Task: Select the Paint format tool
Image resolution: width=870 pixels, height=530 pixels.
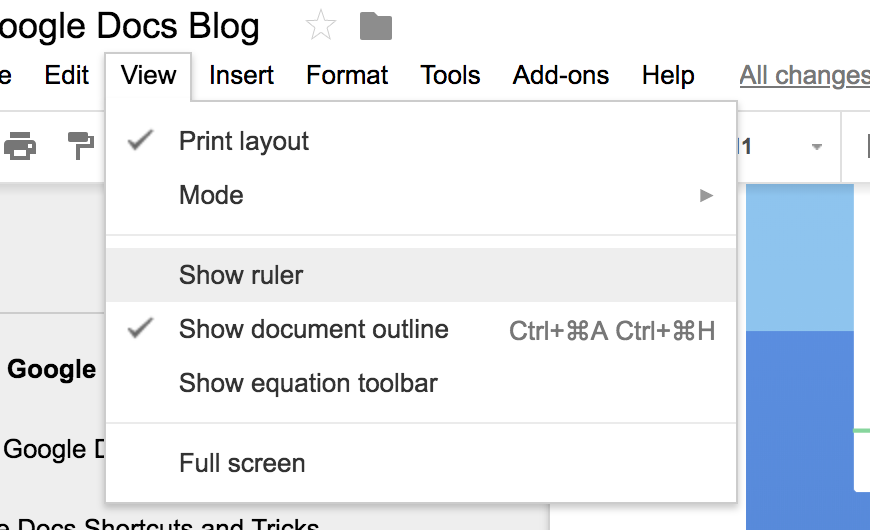Action: point(80,147)
